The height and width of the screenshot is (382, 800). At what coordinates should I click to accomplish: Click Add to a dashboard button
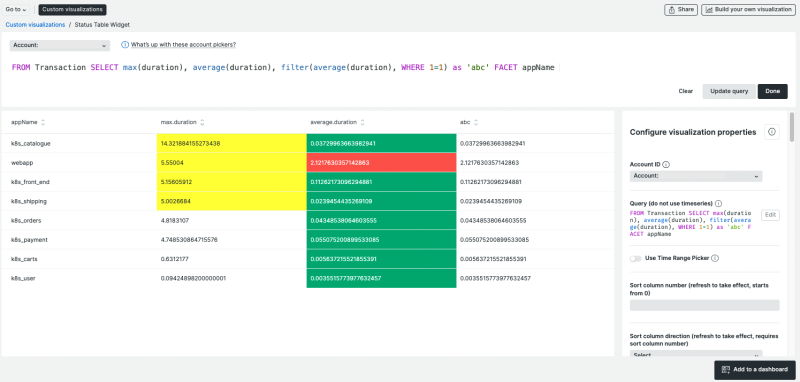pos(755,369)
